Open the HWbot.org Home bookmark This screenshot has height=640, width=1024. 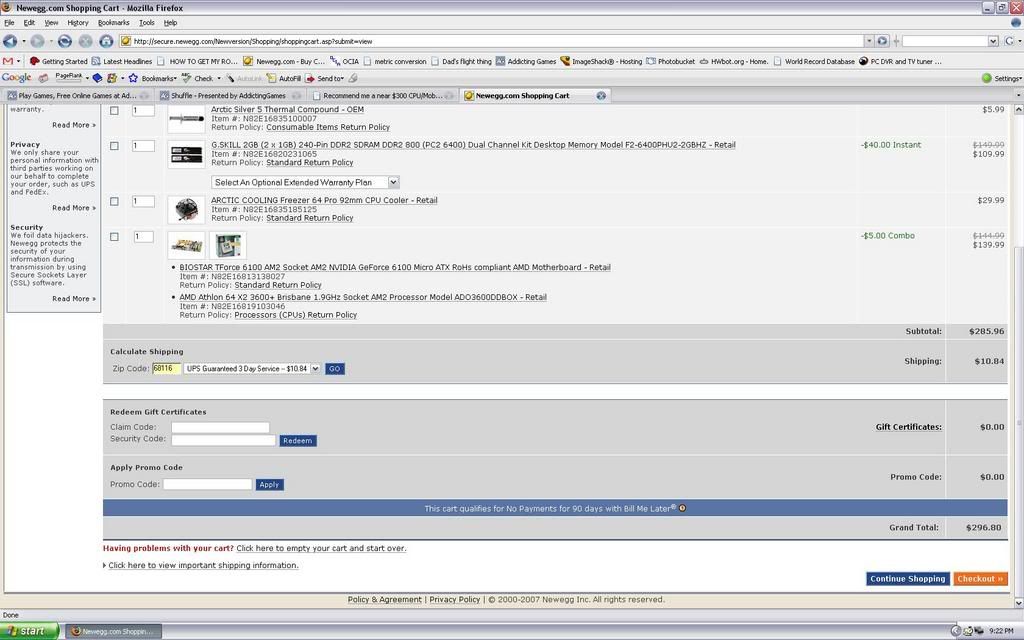coord(733,61)
